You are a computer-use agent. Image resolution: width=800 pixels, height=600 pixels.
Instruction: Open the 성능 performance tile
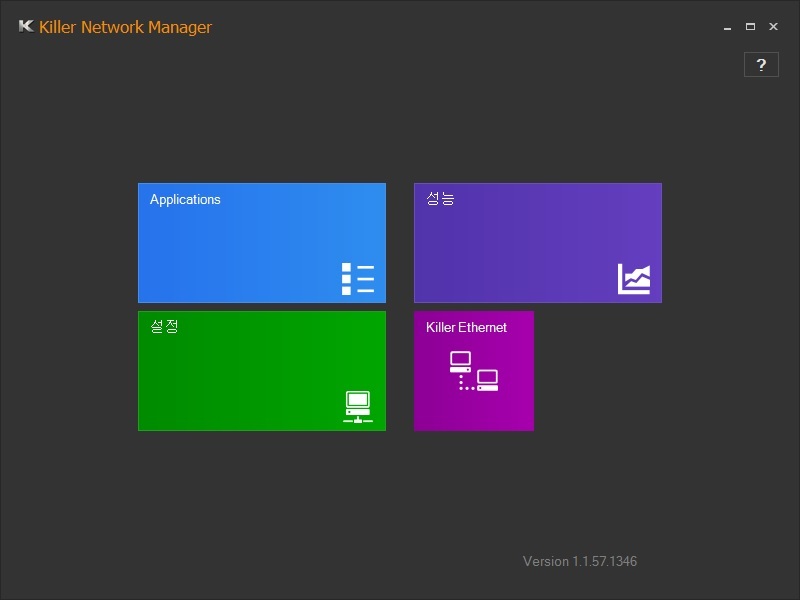(x=538, y=243)
